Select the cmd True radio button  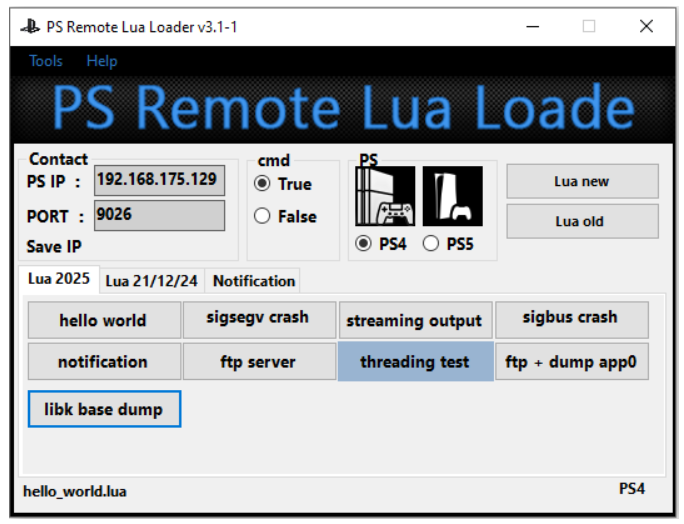click(262, 184)
